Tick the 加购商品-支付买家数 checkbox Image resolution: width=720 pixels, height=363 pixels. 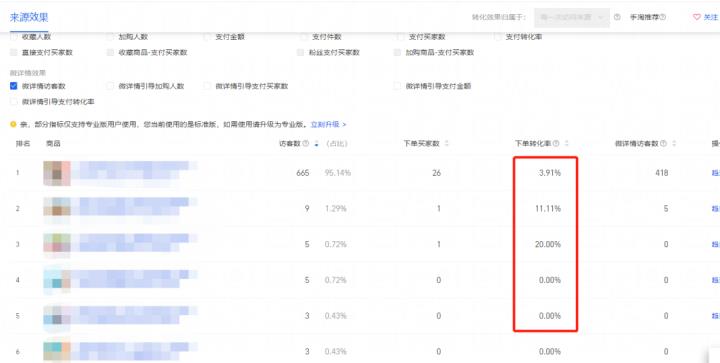click(397, 52)
